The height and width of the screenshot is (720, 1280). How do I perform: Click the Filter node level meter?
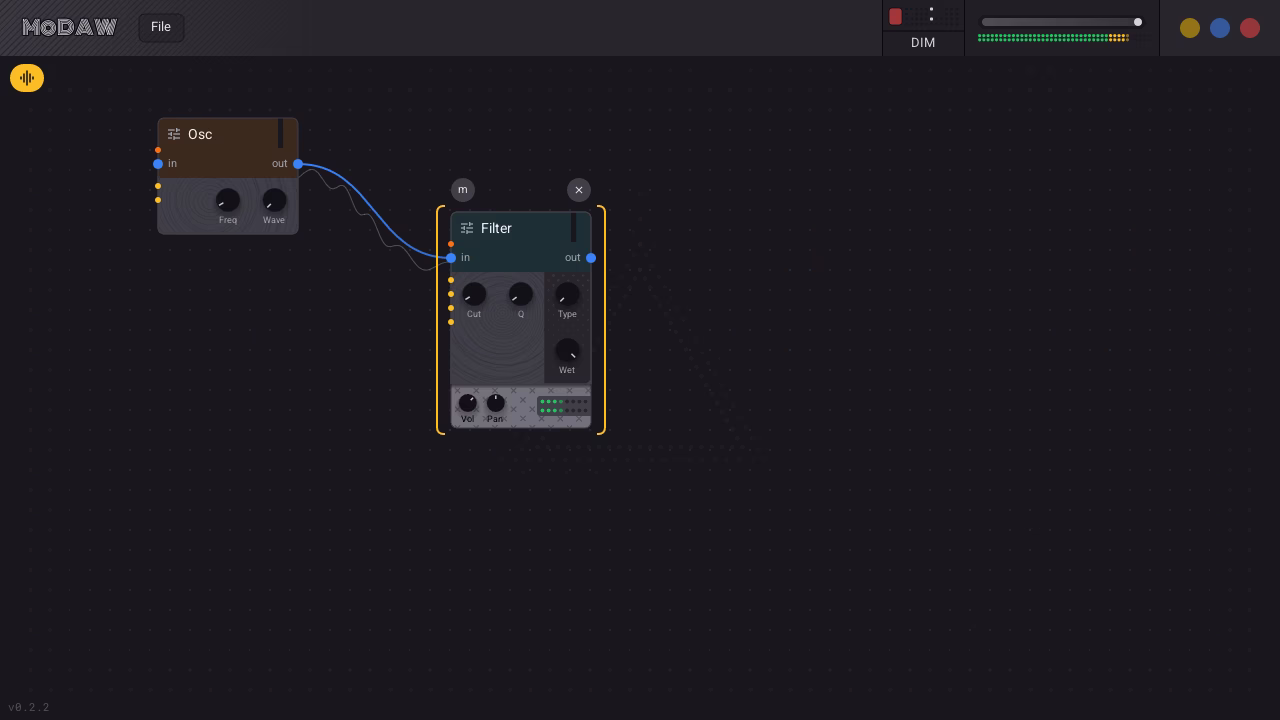click(x=564, y=406)
